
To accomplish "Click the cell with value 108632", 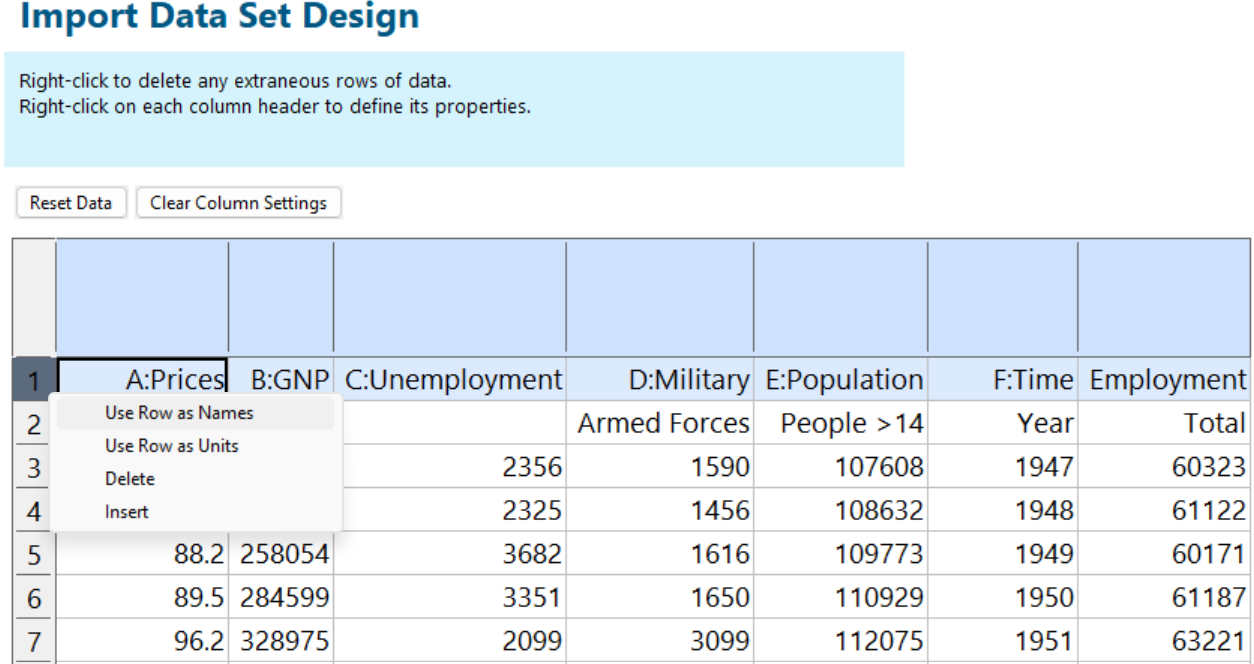I will (841, 511).
